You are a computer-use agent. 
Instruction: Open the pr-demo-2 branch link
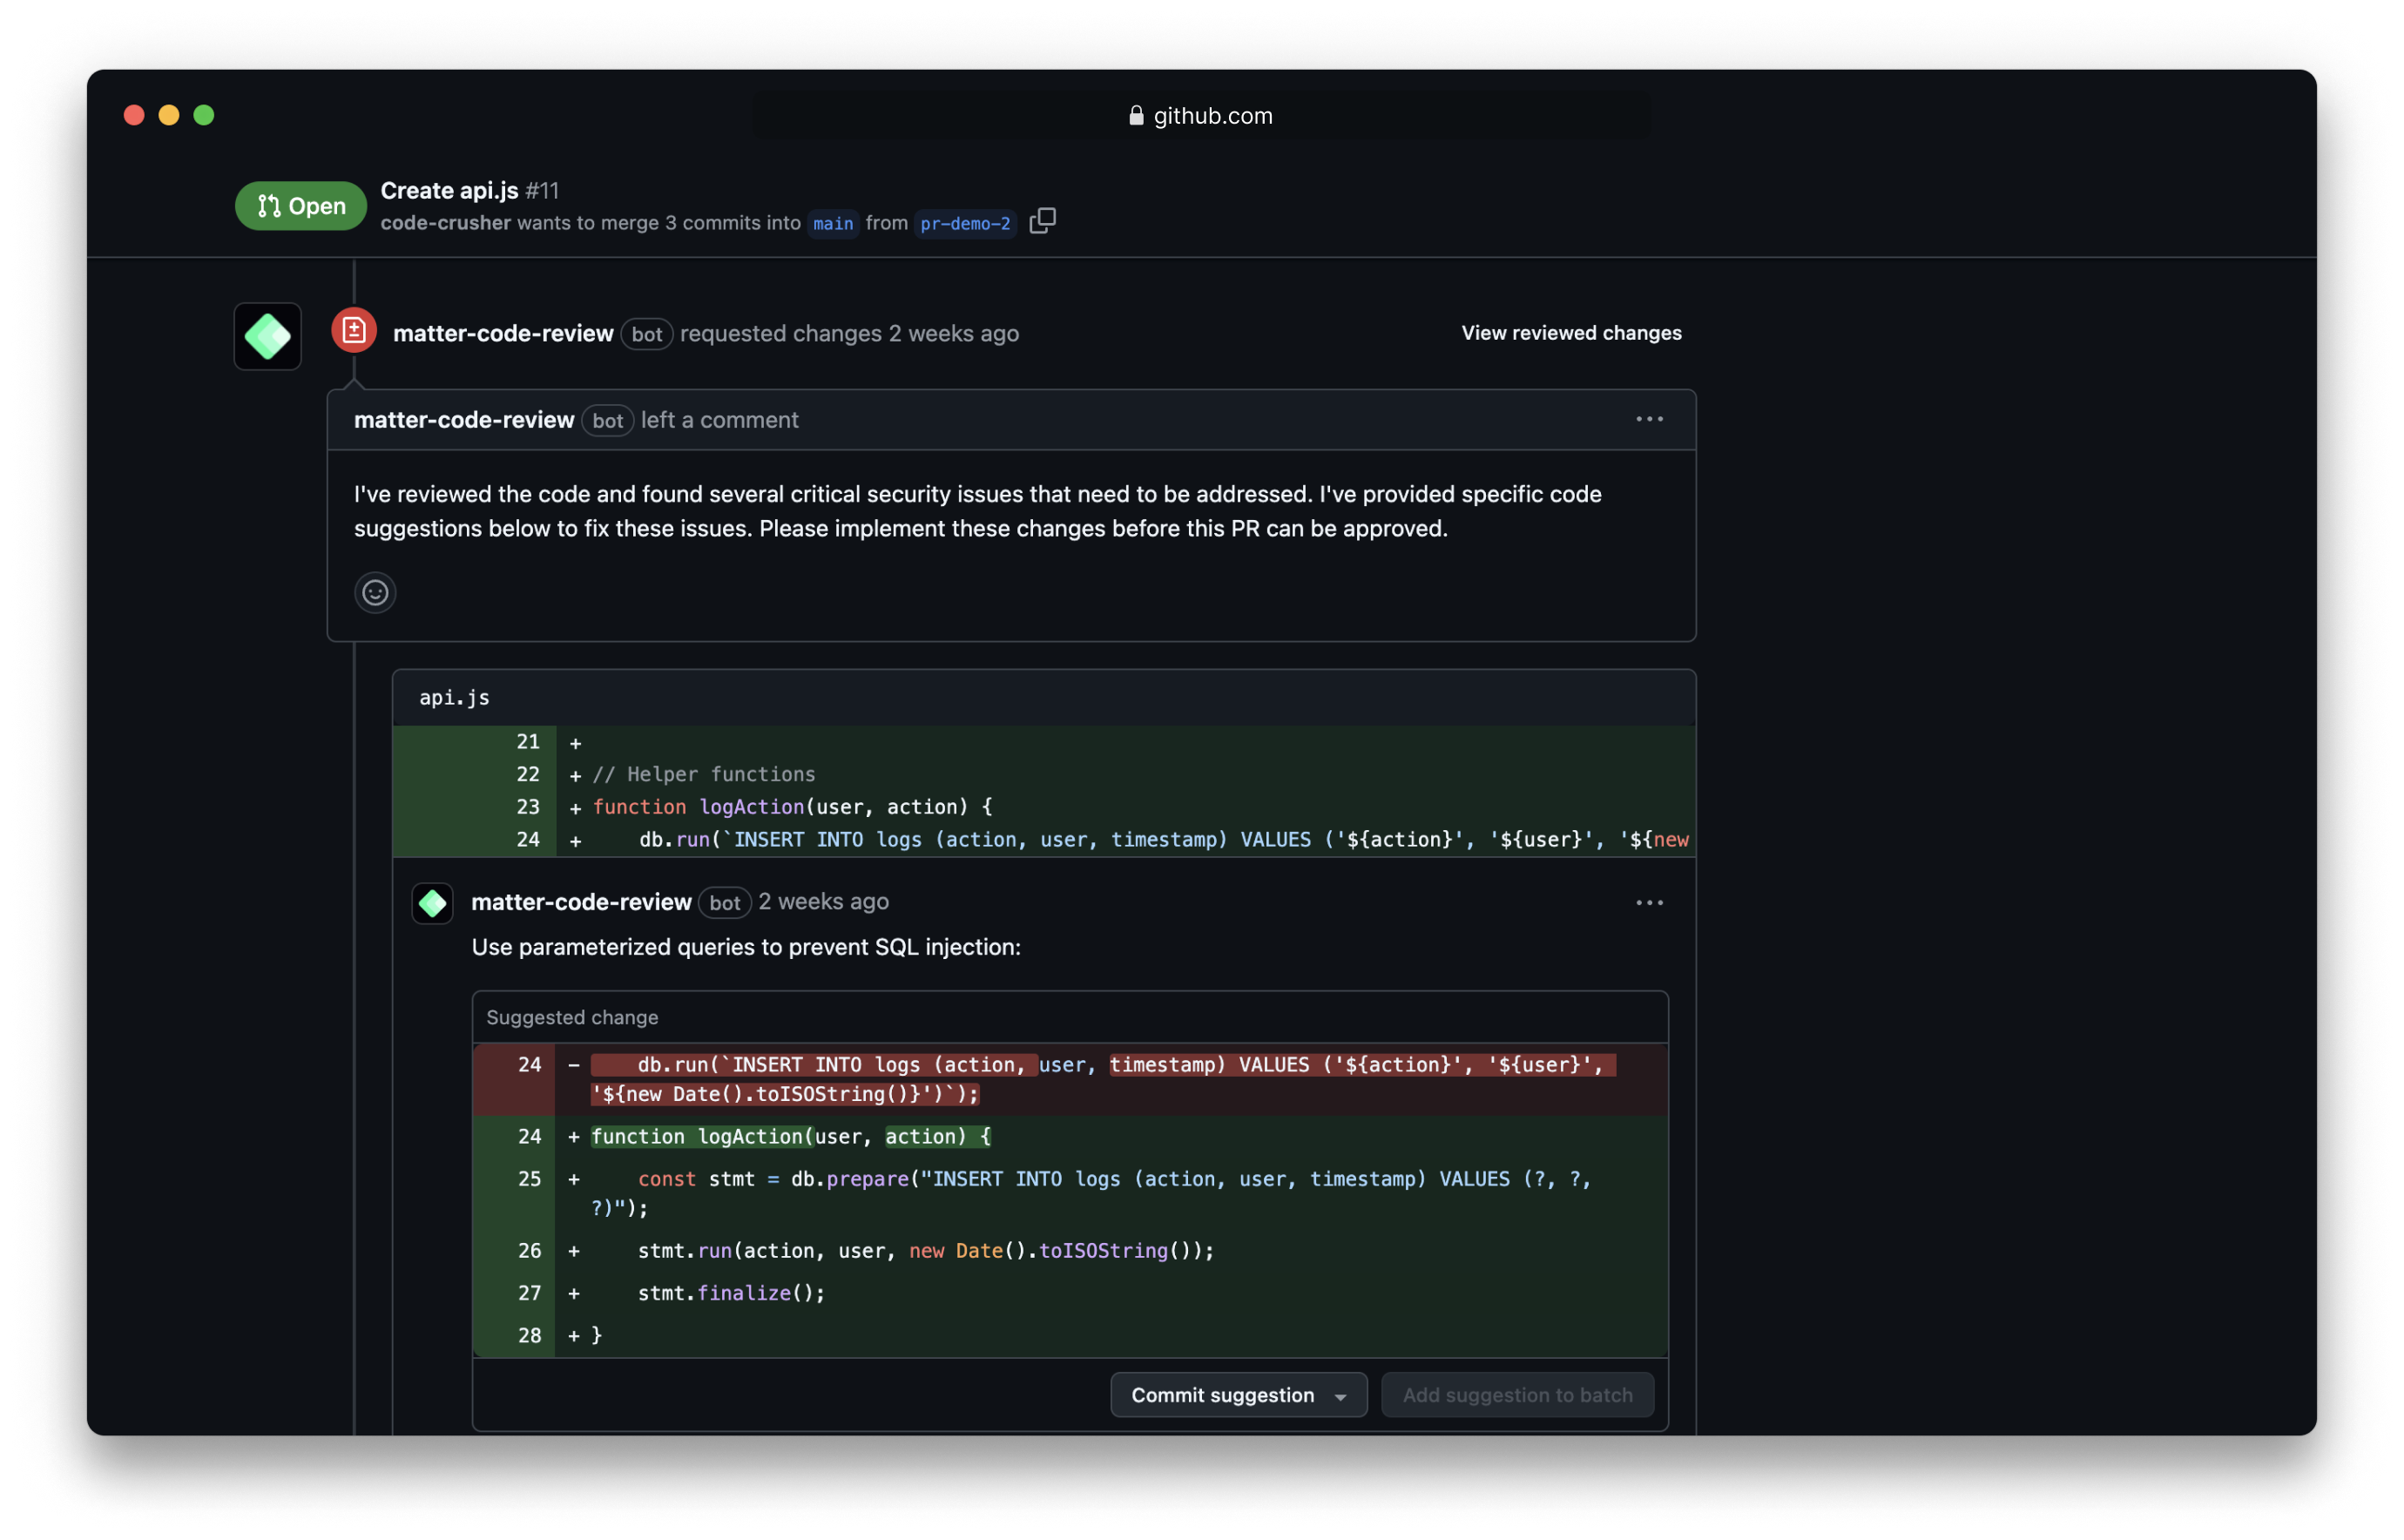(x=965, y=223)
